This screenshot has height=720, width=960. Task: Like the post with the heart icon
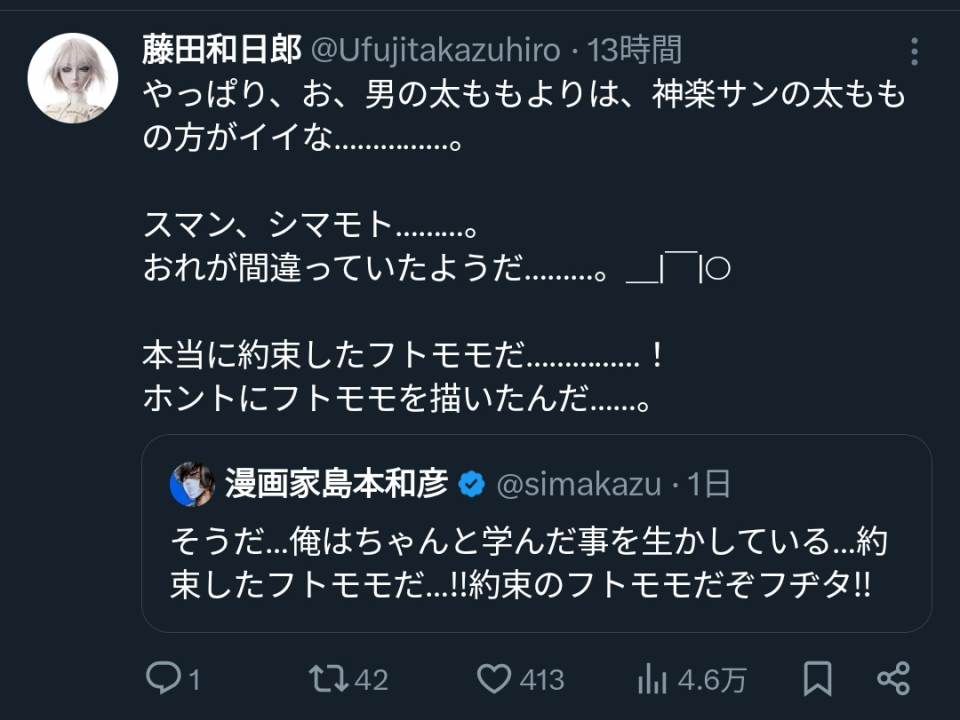pyautogui.click(x=493, y=679)
